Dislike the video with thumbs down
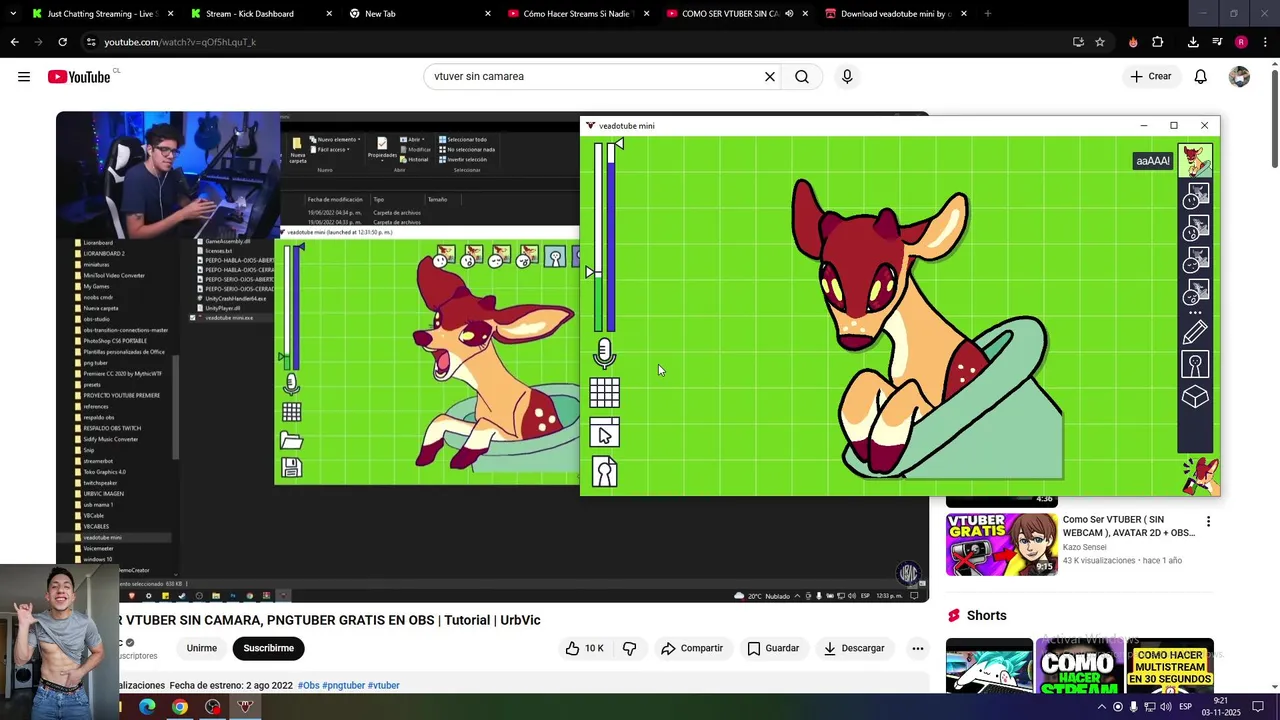This screenshot has width=1280, height=720. [629, 648]
